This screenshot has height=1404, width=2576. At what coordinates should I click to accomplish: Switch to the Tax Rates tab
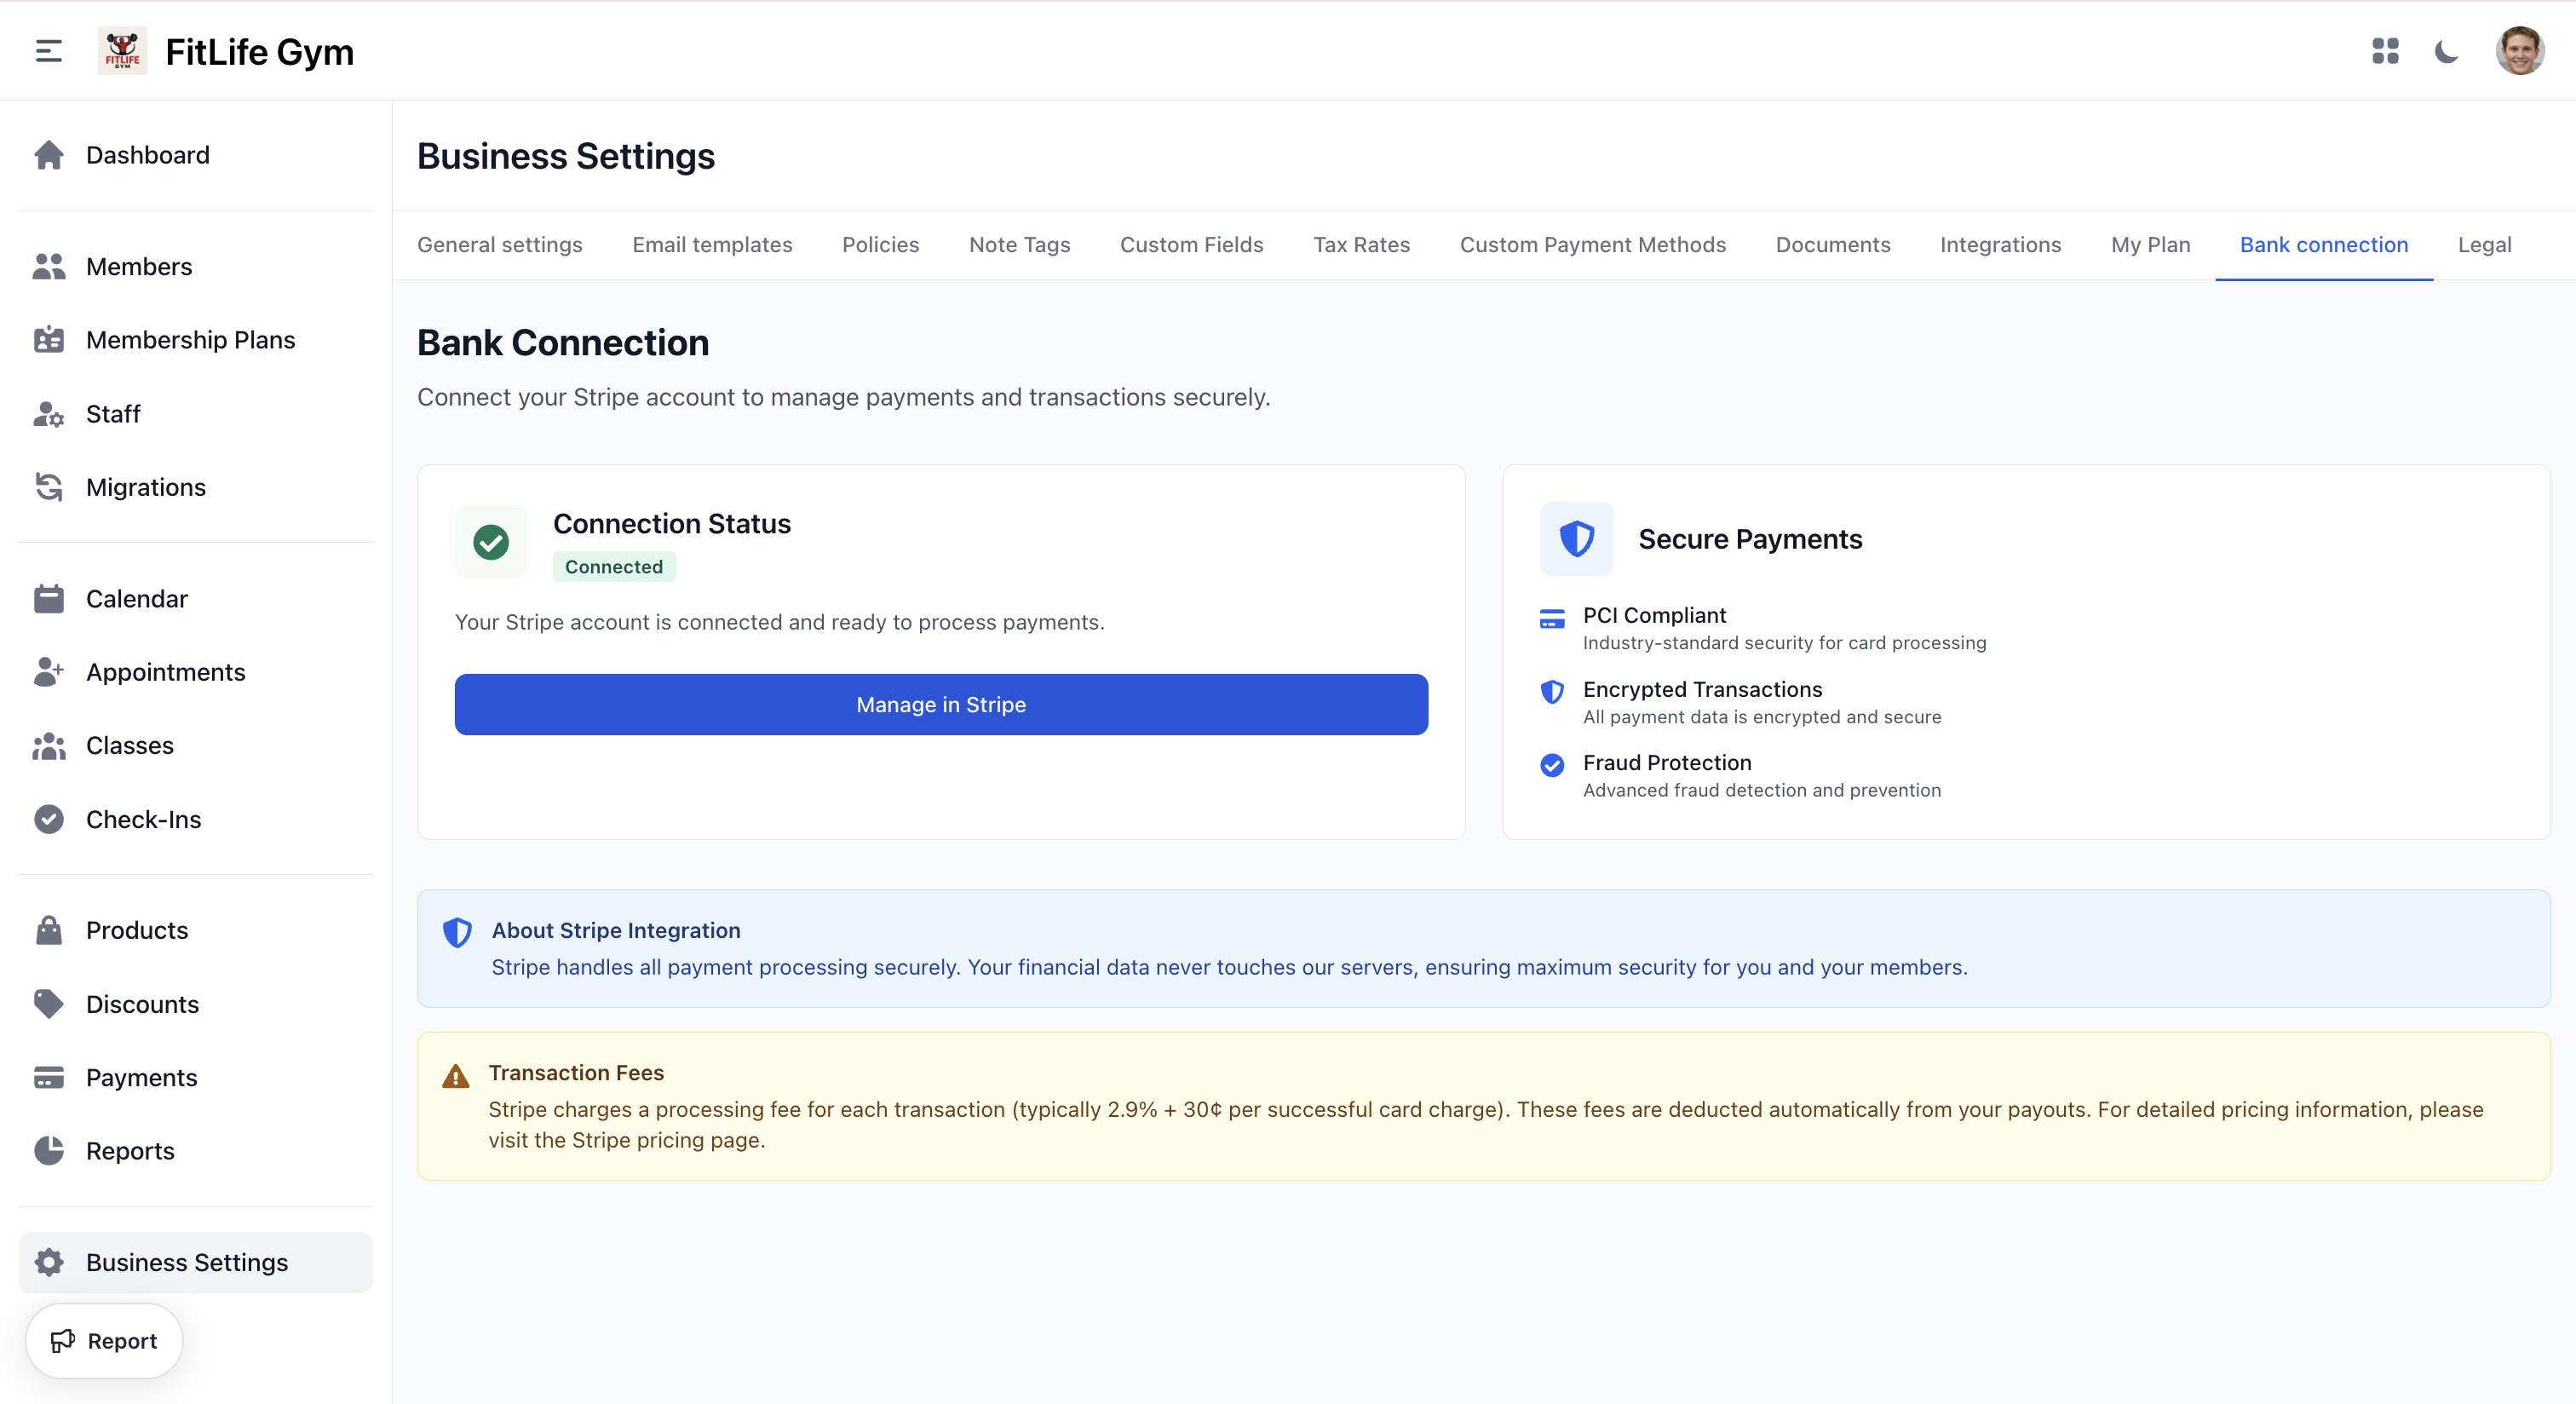tap(1361, 245)
